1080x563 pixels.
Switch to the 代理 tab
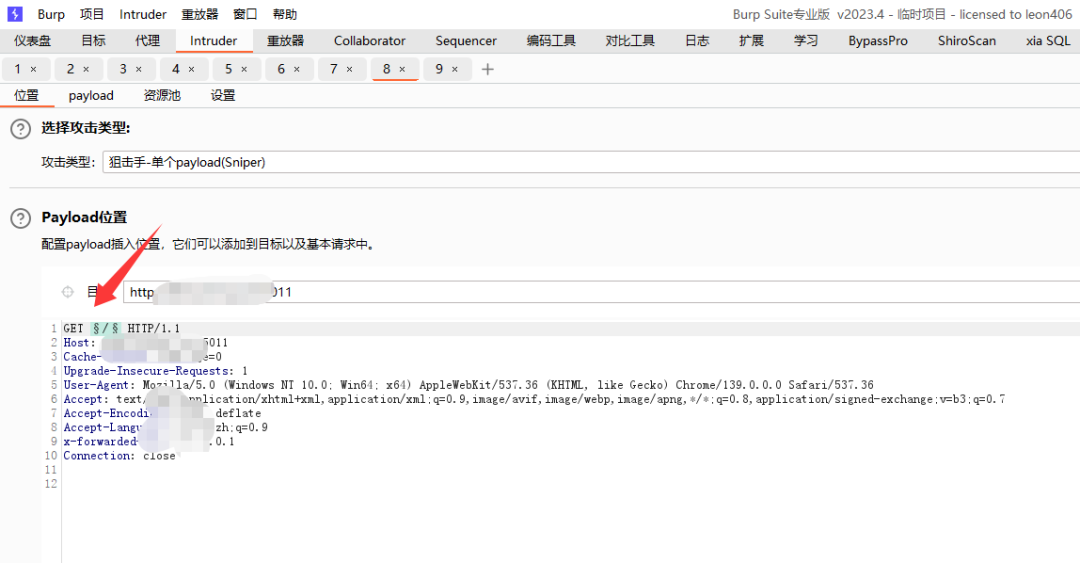pos(147,41)
